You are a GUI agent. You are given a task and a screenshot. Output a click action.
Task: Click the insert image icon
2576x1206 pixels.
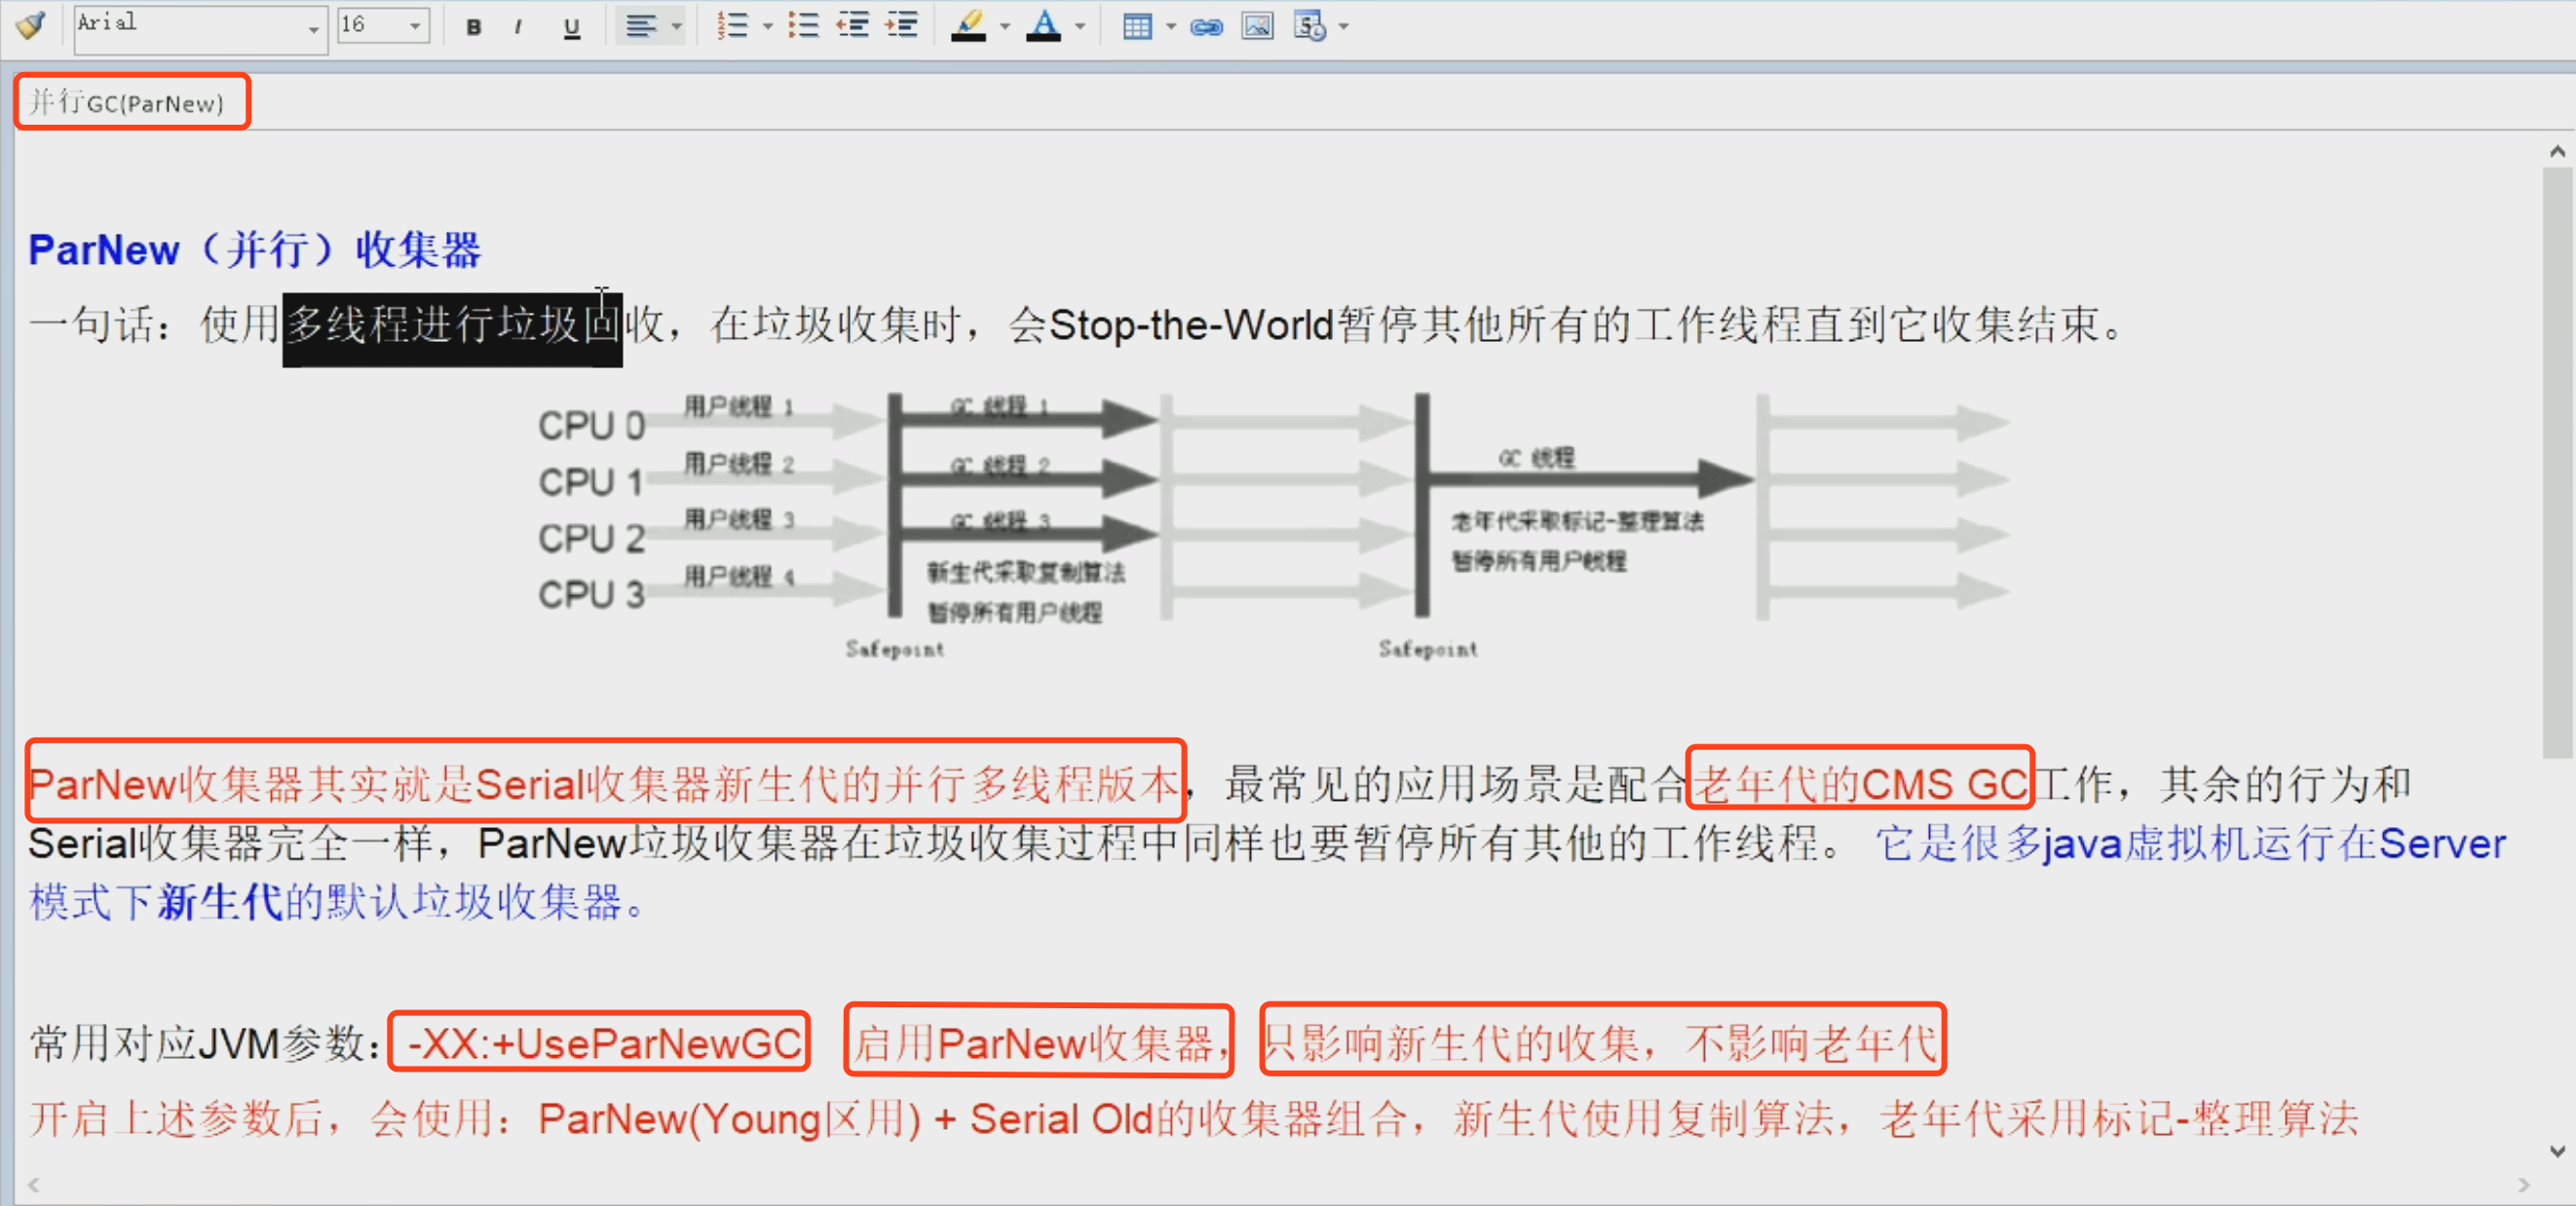(x=1257, y=27)
